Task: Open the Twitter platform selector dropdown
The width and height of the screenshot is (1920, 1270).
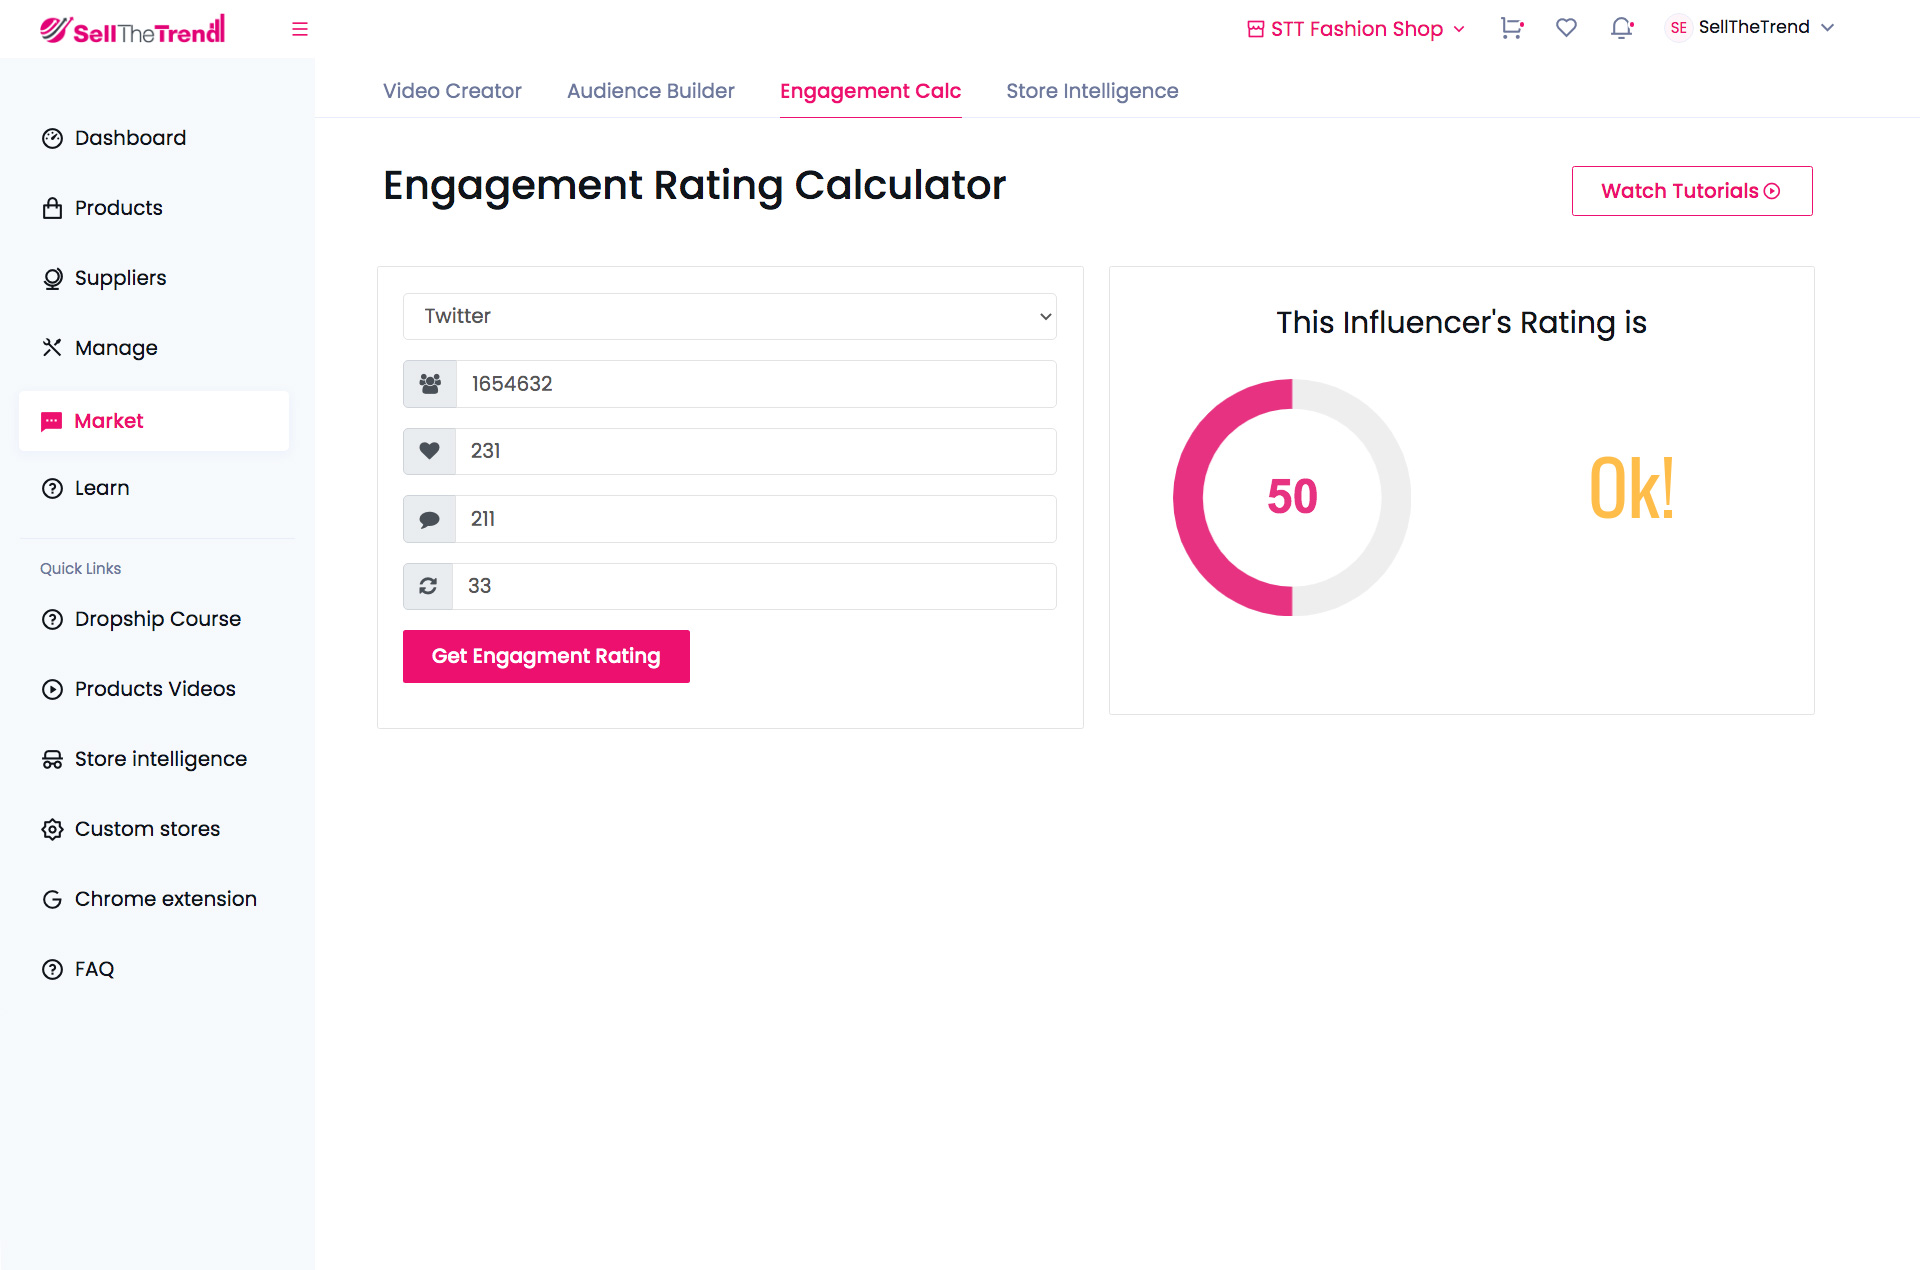Action: (730, 315)
